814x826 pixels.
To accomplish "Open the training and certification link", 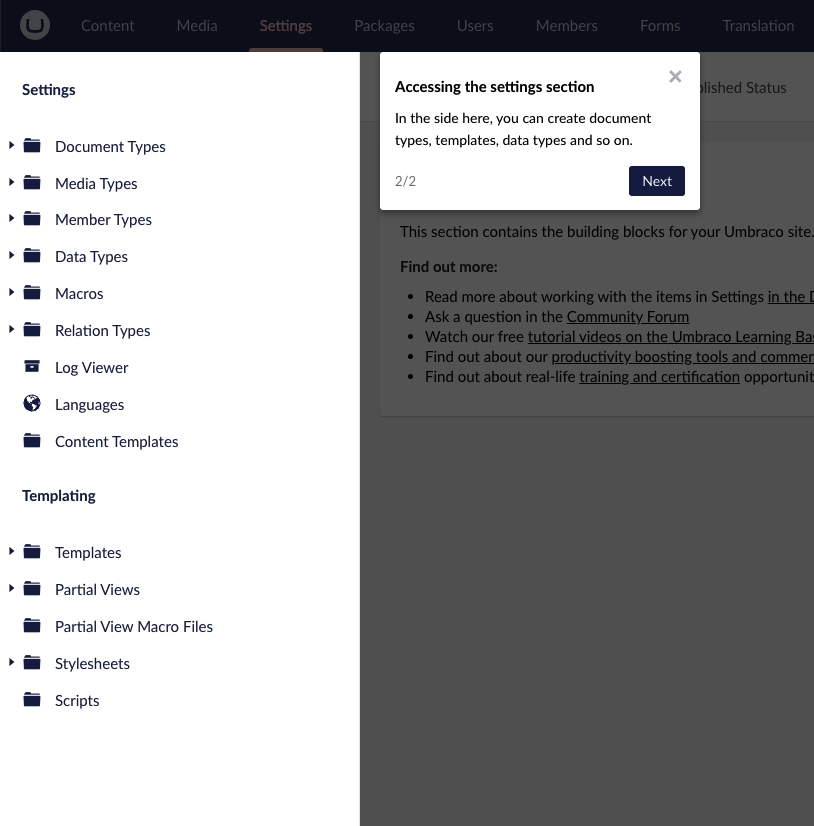I will pos(659,377).
